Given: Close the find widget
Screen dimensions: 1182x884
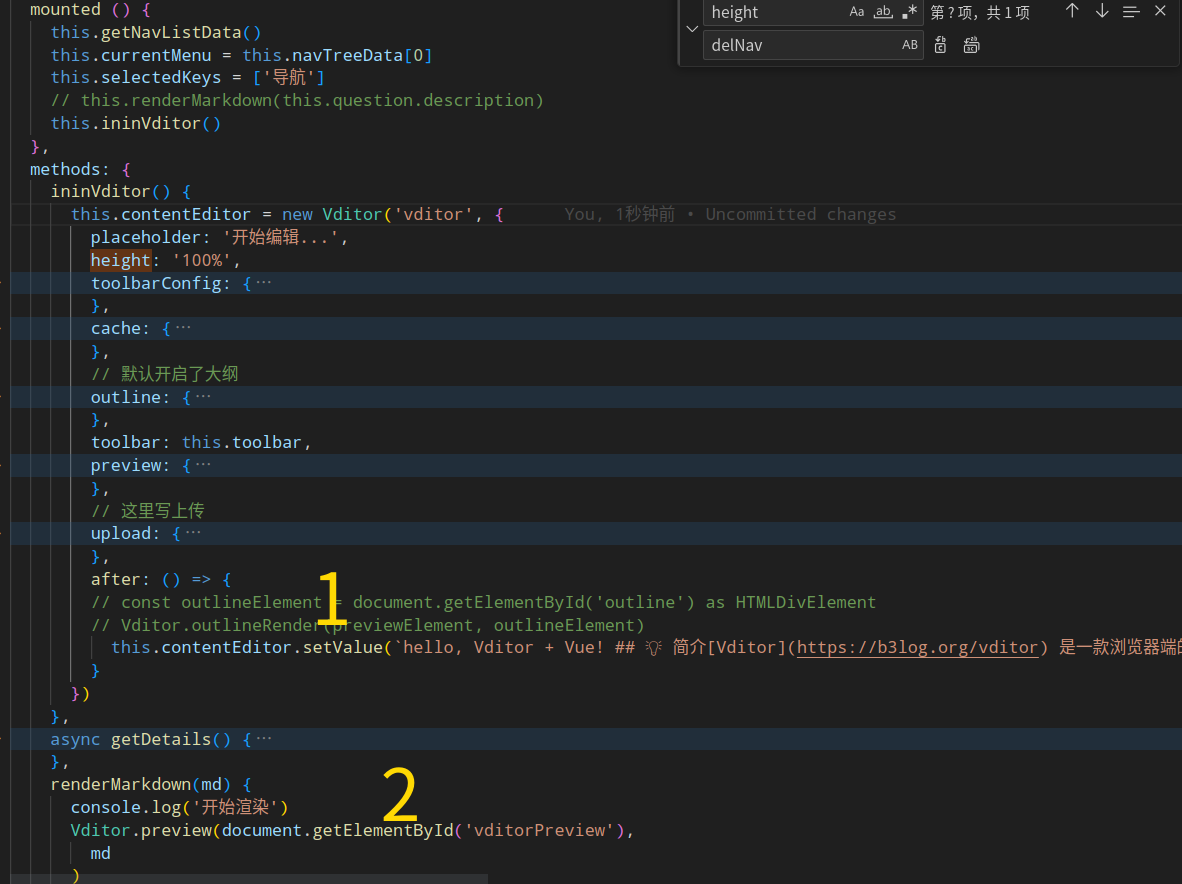Looking at the screenshot, I should click(x=1160, y=11).
